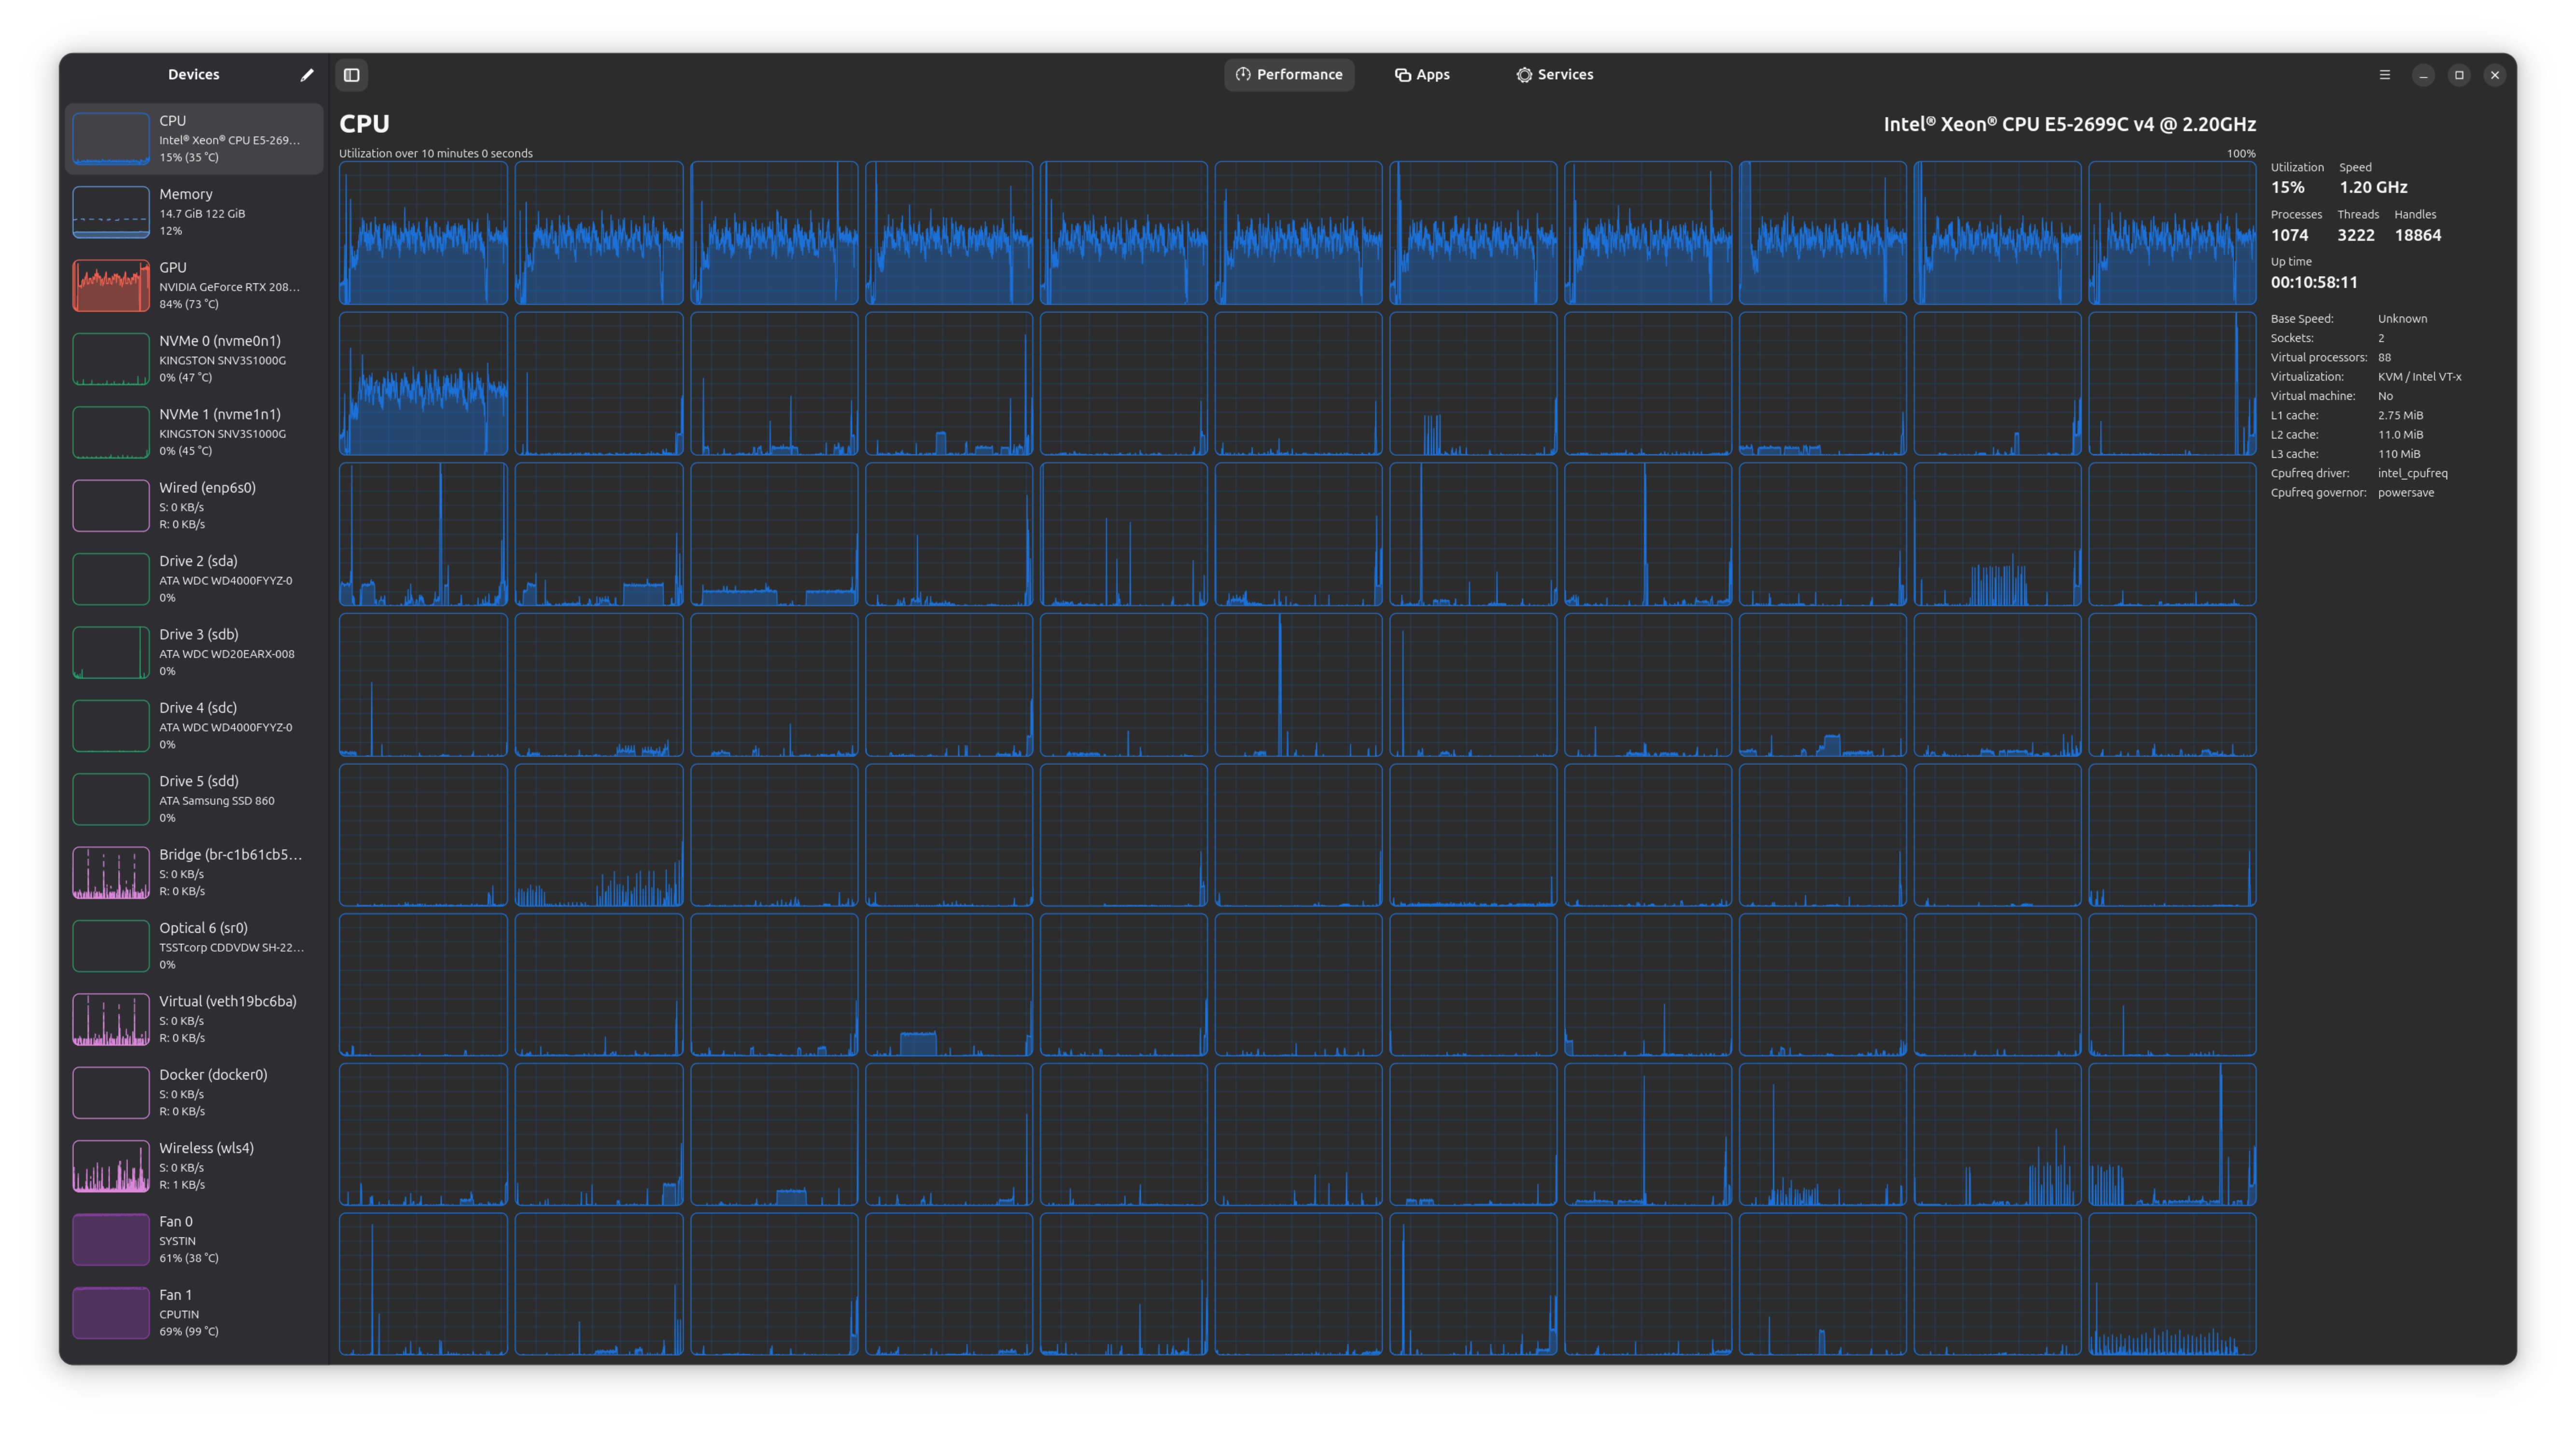Image resolution: width=2576 pixels, height=1430 pixels.
Task: Click the first CPU core utilization graph
Action: (x=423, y=233)
